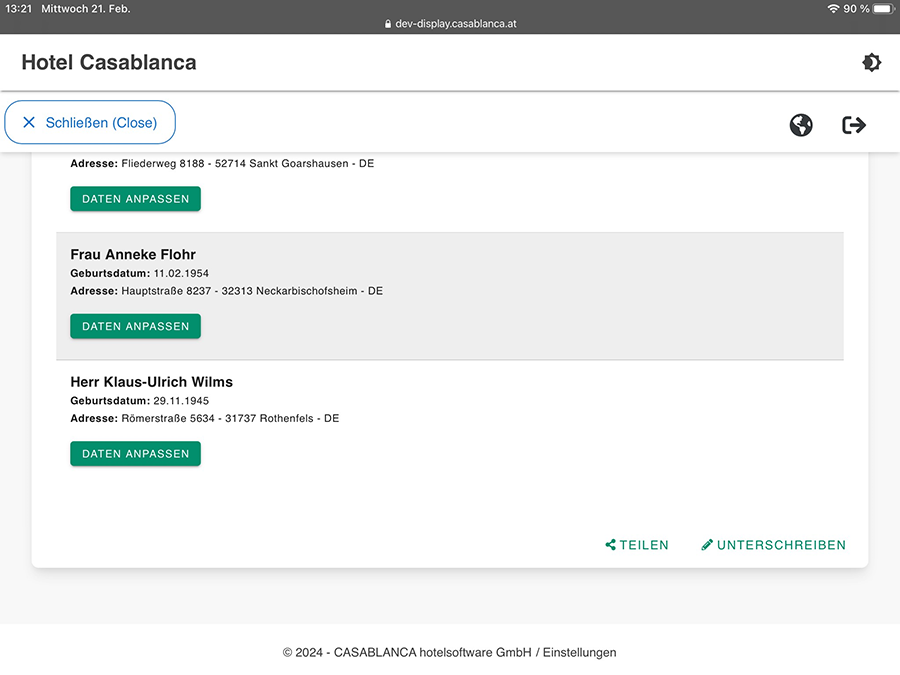
Task: Click the pencil icon beside UNTERSCHREIBEN
Action: click(707, 545)
